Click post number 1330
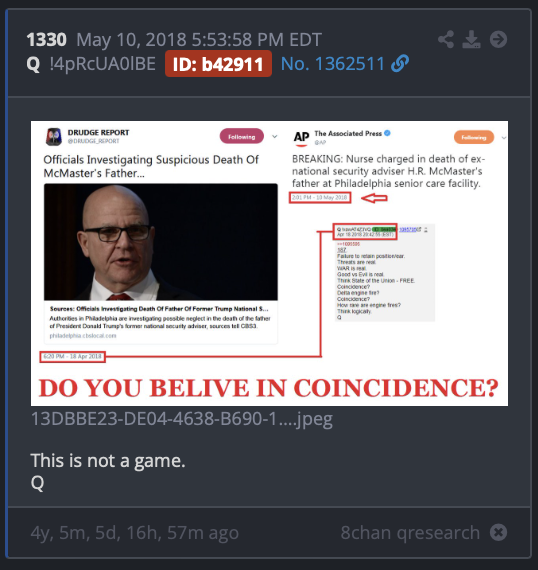The width and height of the screenshot is (538, 570). pos(47,39)
